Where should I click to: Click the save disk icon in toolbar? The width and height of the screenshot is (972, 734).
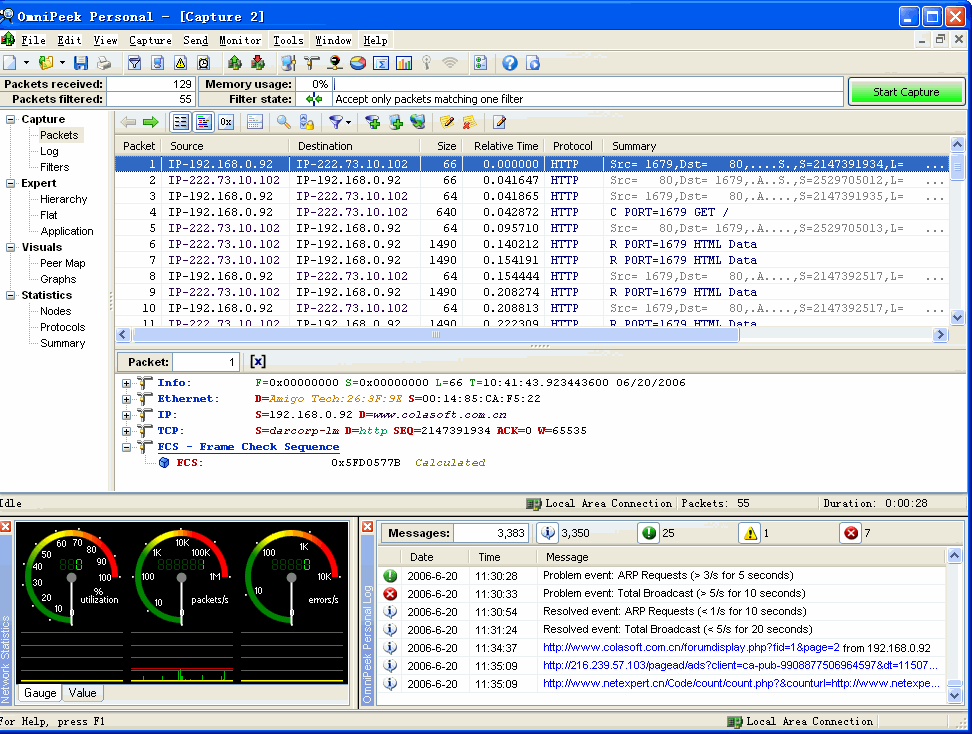tap(81, 63)
